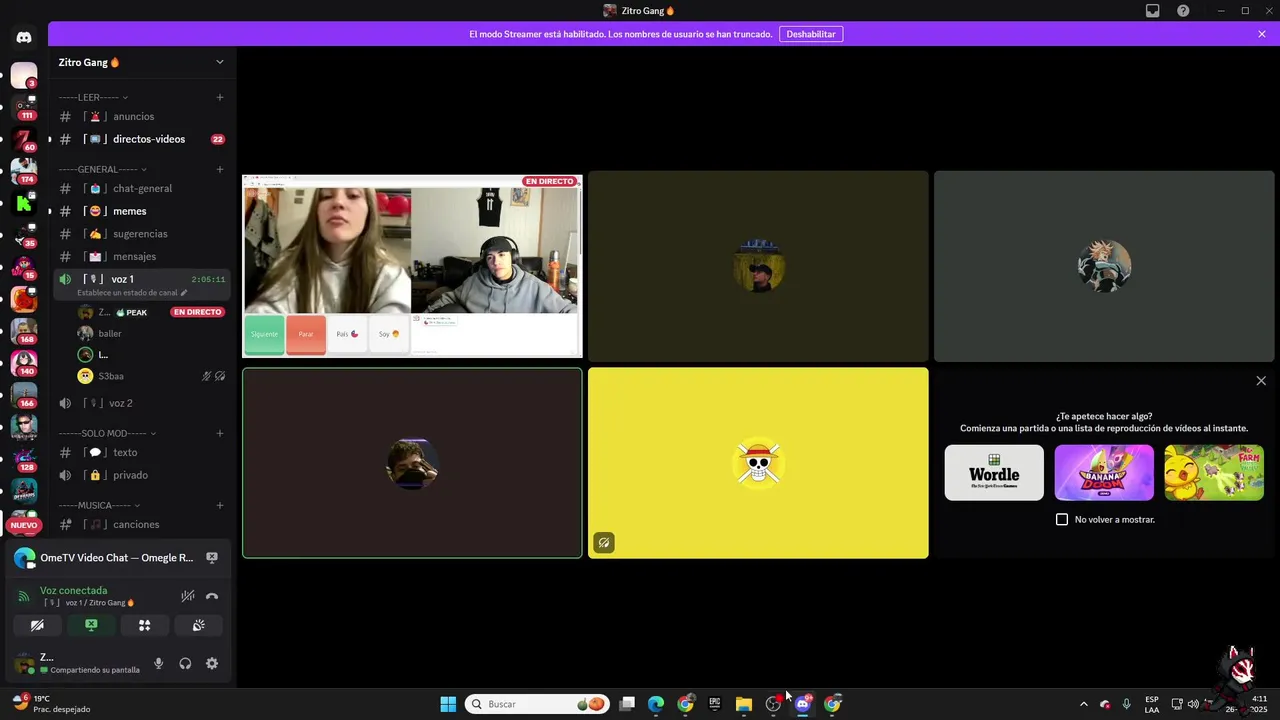Open the memes channel
This screenshot has width=1280, height=720.
click(x=142, y=211)
